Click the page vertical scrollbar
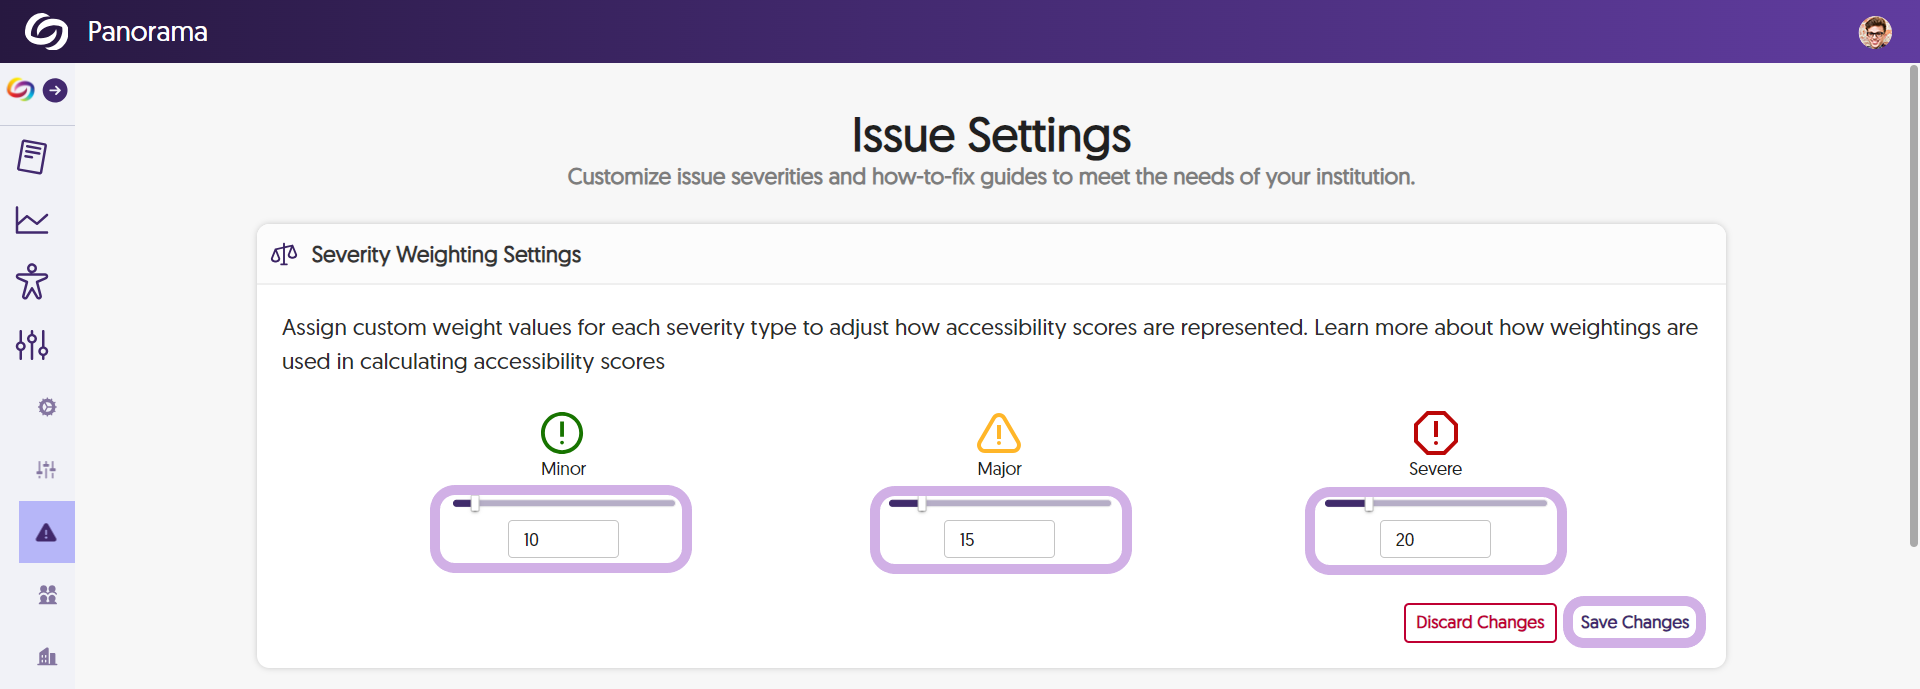Viewport: 1920px width, 689px height. [x=1914, y=306]
